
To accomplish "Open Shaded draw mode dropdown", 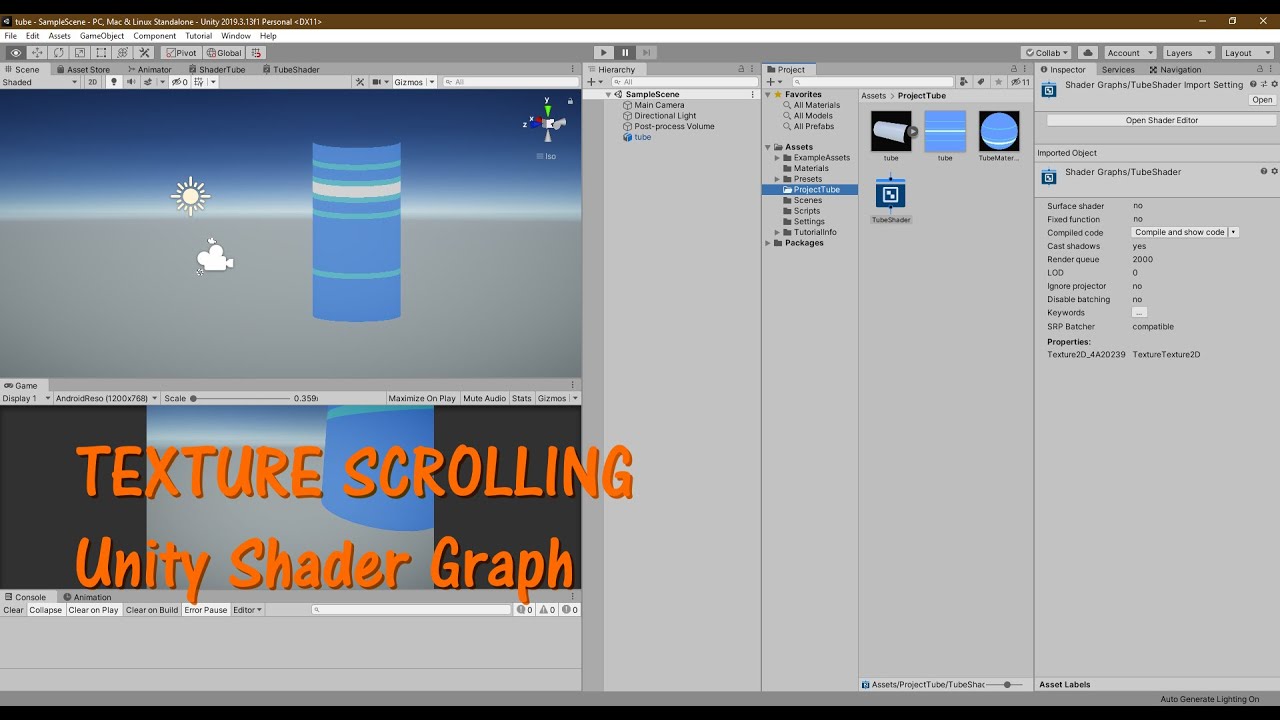I will [40, 82].
